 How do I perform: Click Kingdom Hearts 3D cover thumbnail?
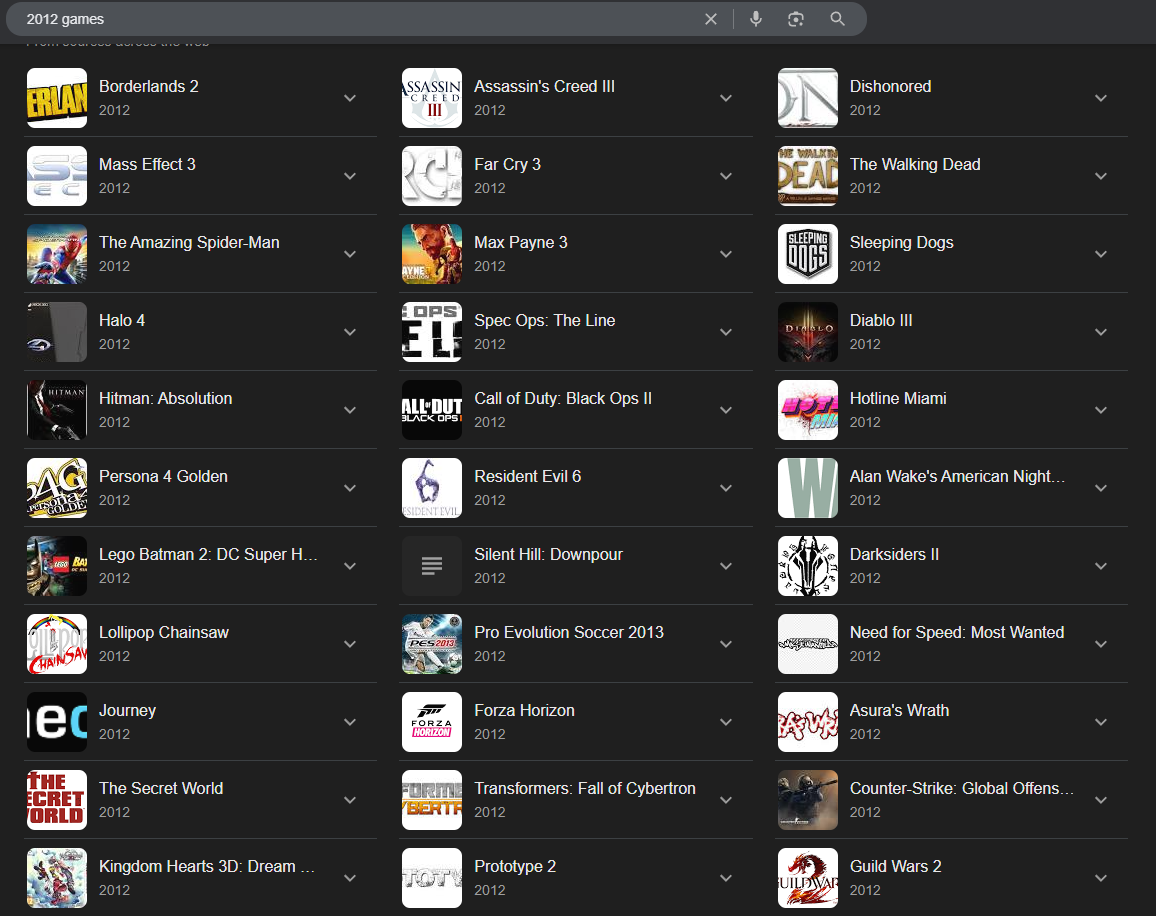[x=57, y=878]
